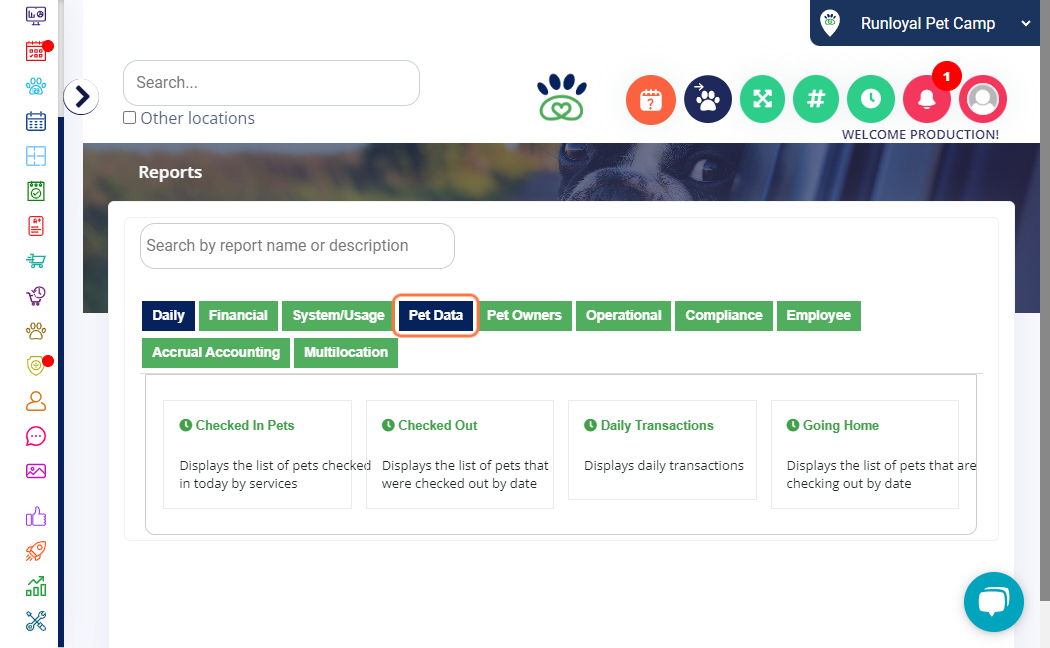Viewport: 1050px width, 648px height.
Task: Click the page's vertical scrollbar
Action: (x=1045, y=299)
